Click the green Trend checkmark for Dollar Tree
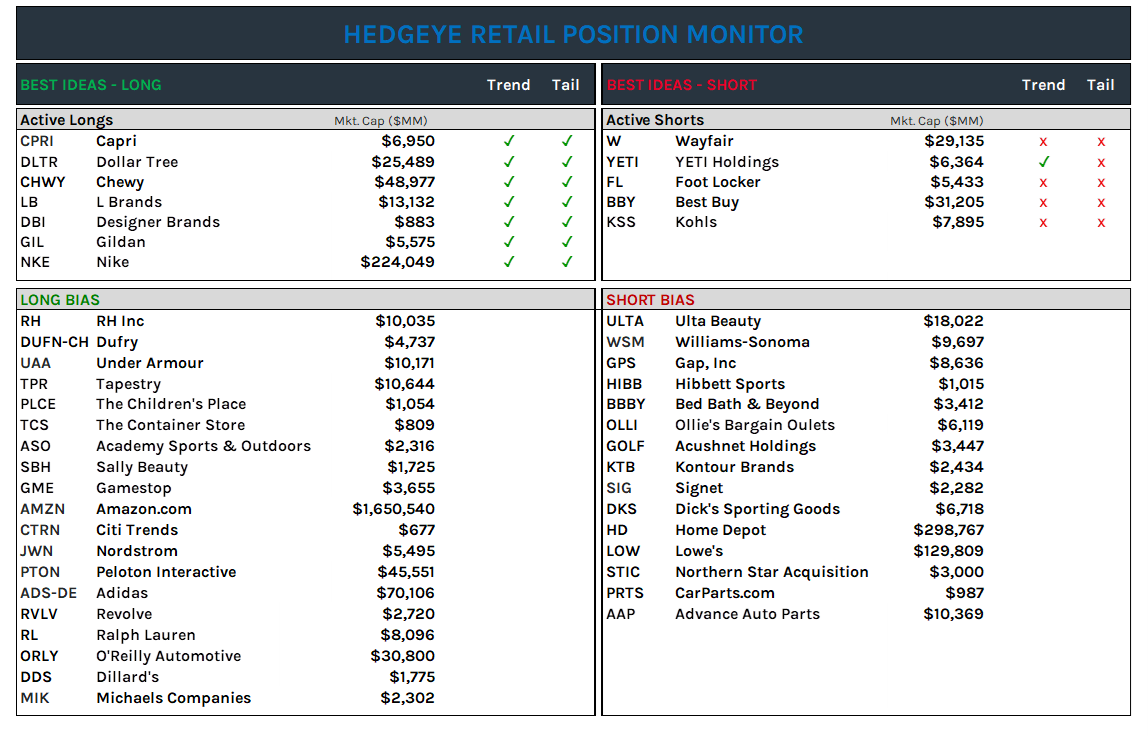This screenshot has width=1148, height=737. tap(509, 161)
